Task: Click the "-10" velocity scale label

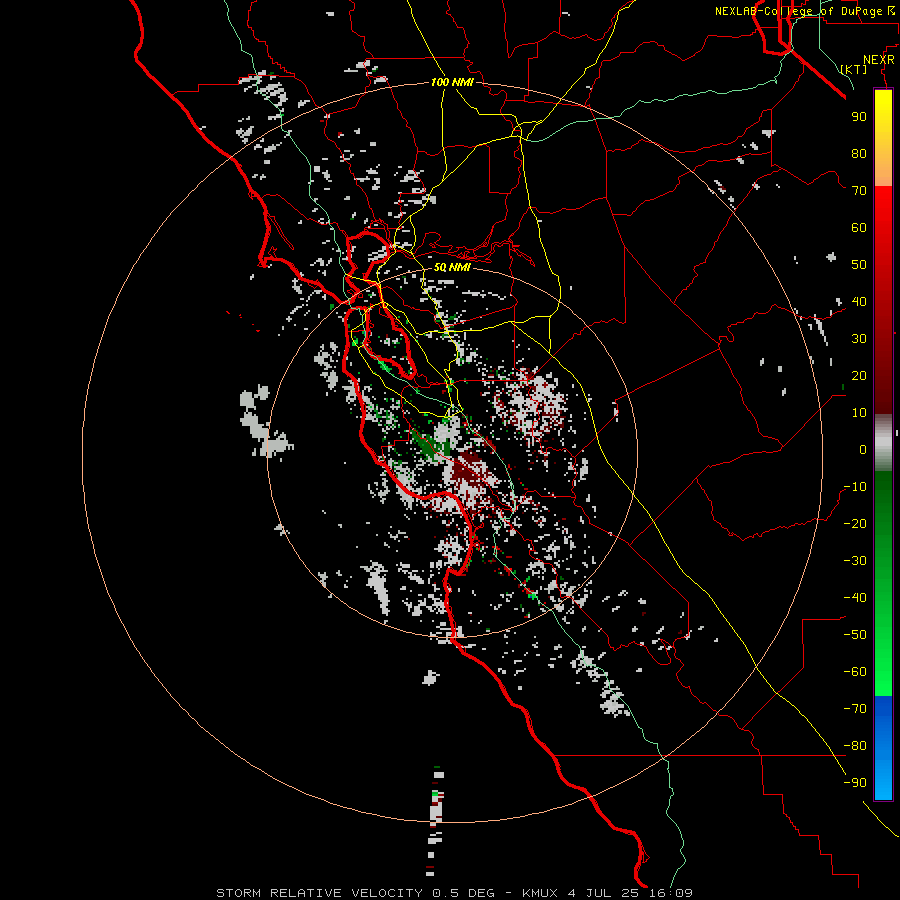Action: (x=855, y=487)
